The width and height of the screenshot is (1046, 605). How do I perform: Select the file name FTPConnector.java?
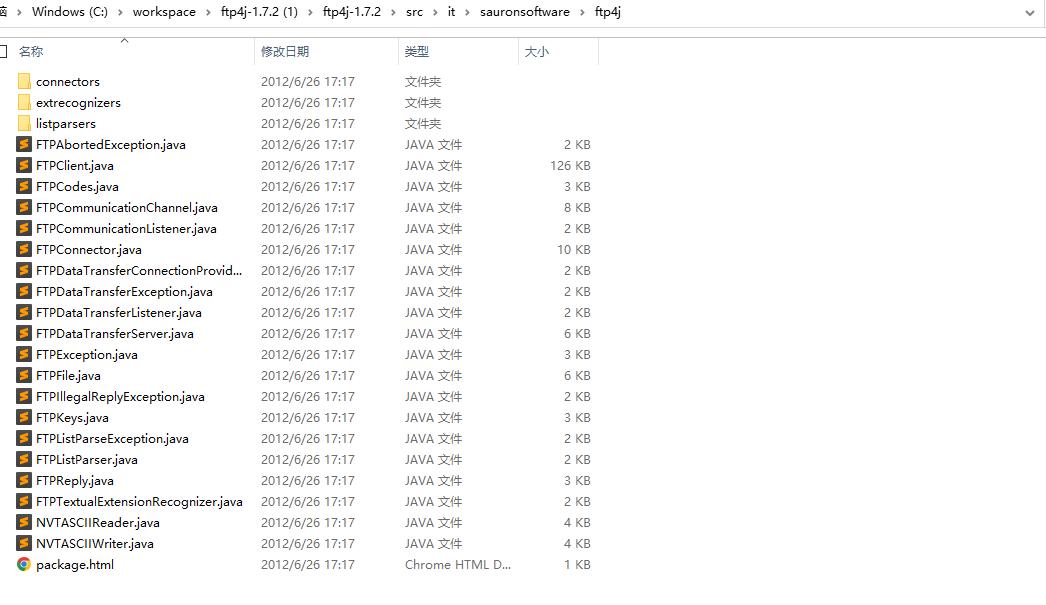(89, 249)
